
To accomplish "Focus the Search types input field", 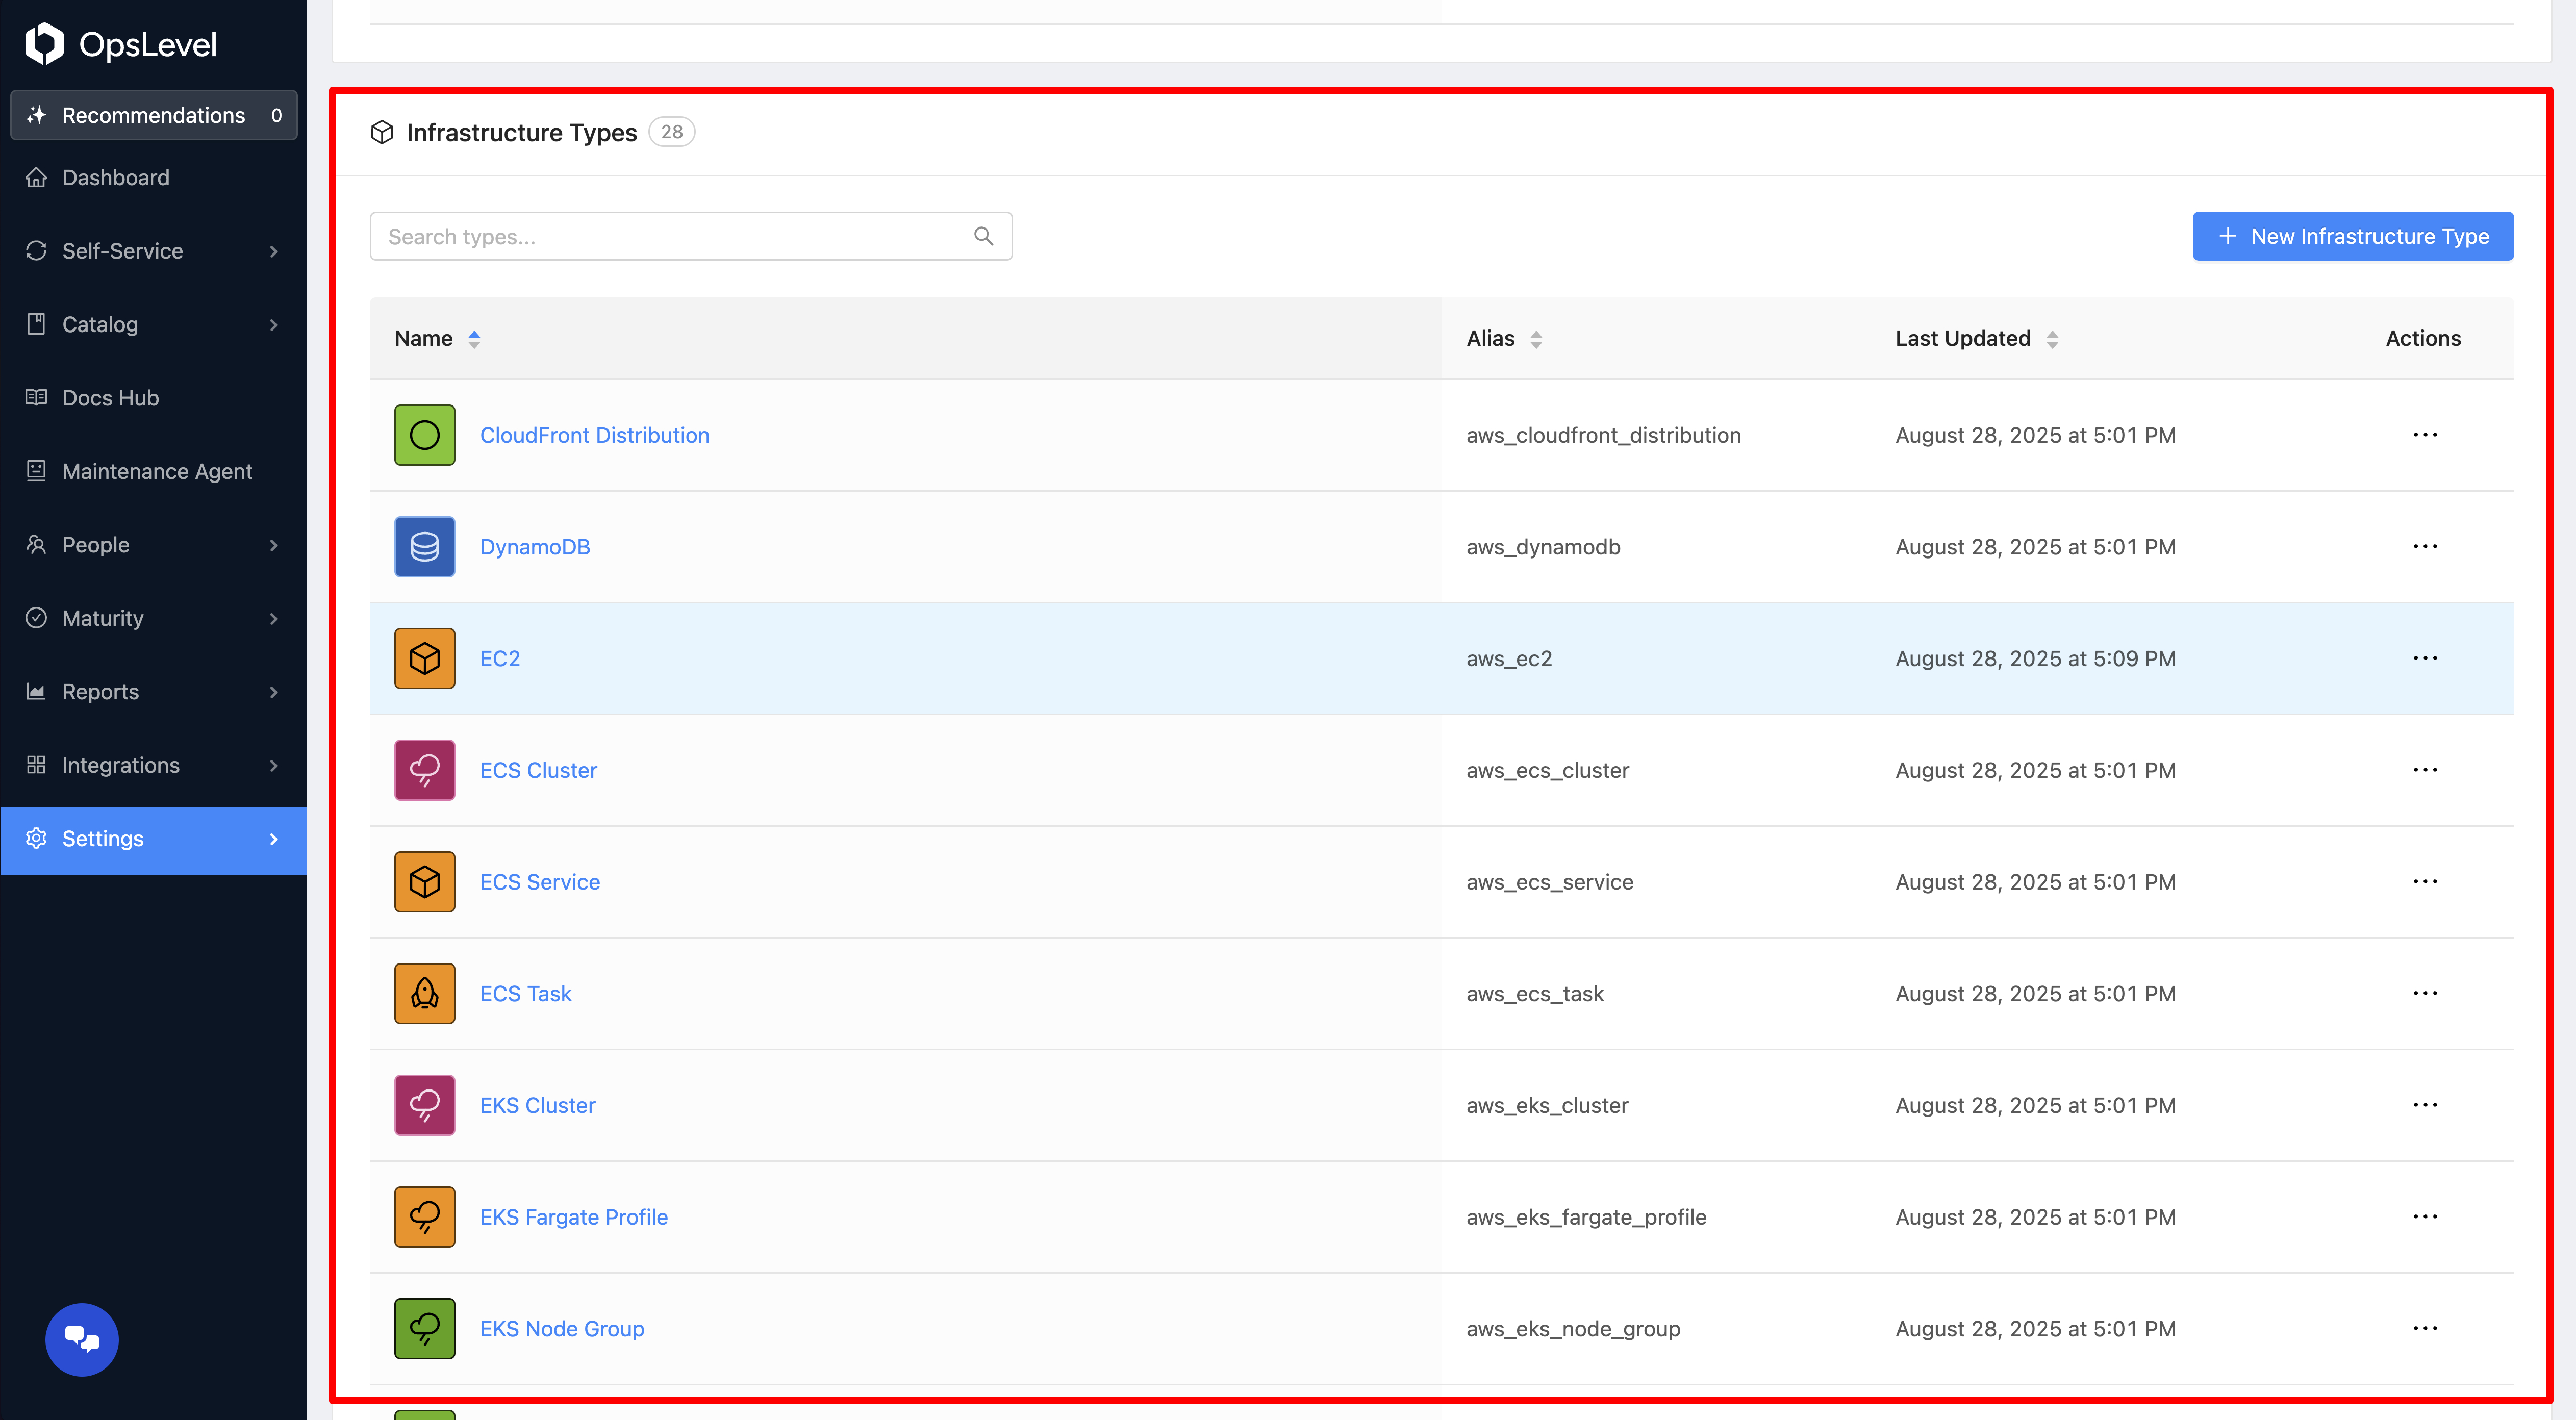I will (670, 236).
